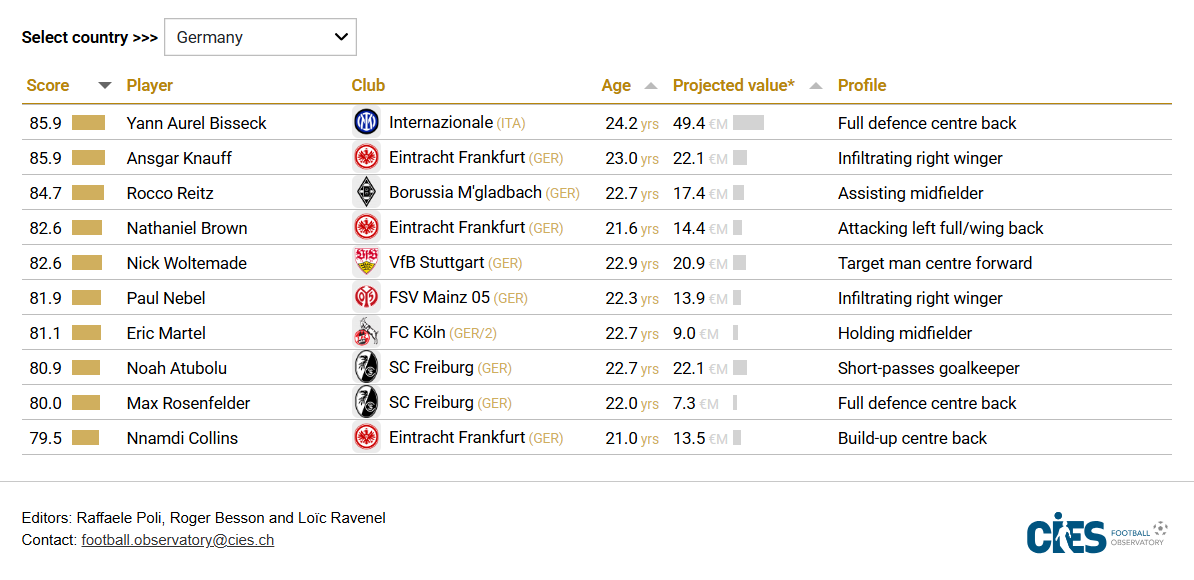Click the Club column header
Image resolution: width=1194 pixels, height=580 pixels.
click(369, 85)
